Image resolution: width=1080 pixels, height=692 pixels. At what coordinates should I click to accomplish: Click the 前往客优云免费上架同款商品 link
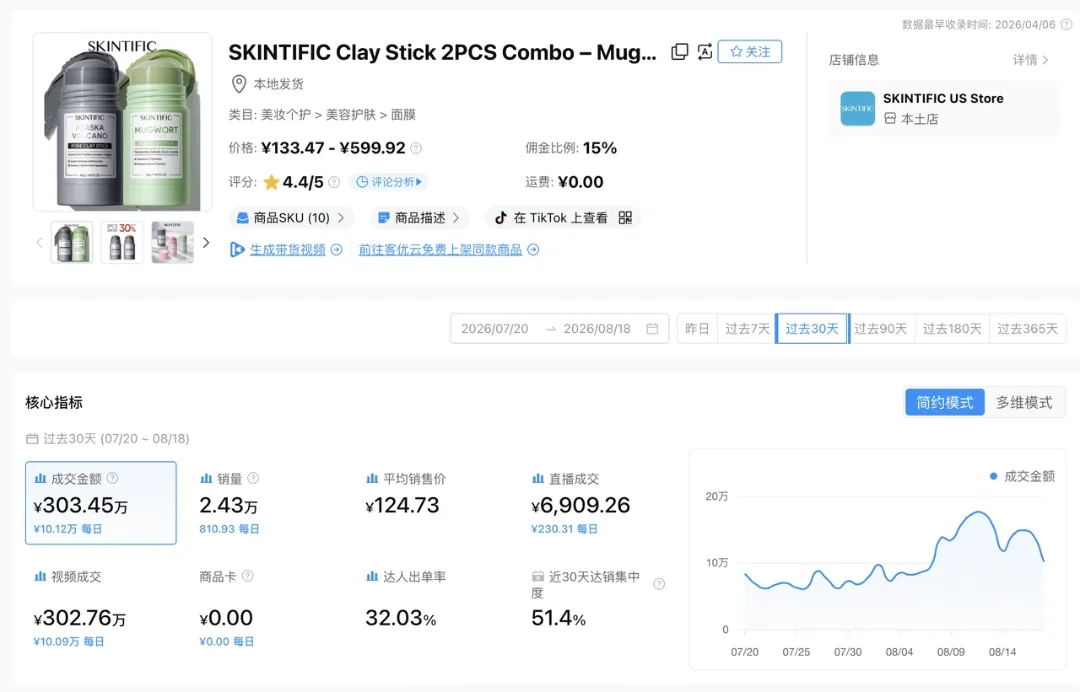440,249
